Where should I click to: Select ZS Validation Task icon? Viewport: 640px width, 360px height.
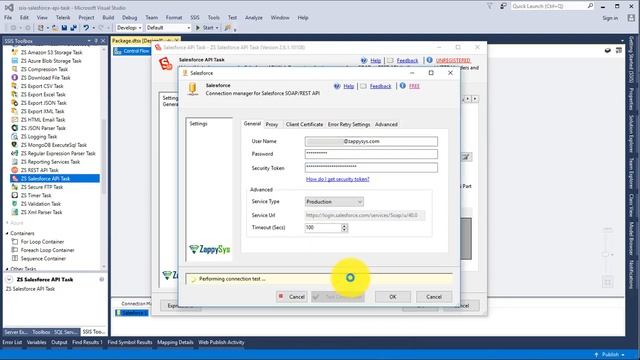pyautogui.click(x=15, y=204)
